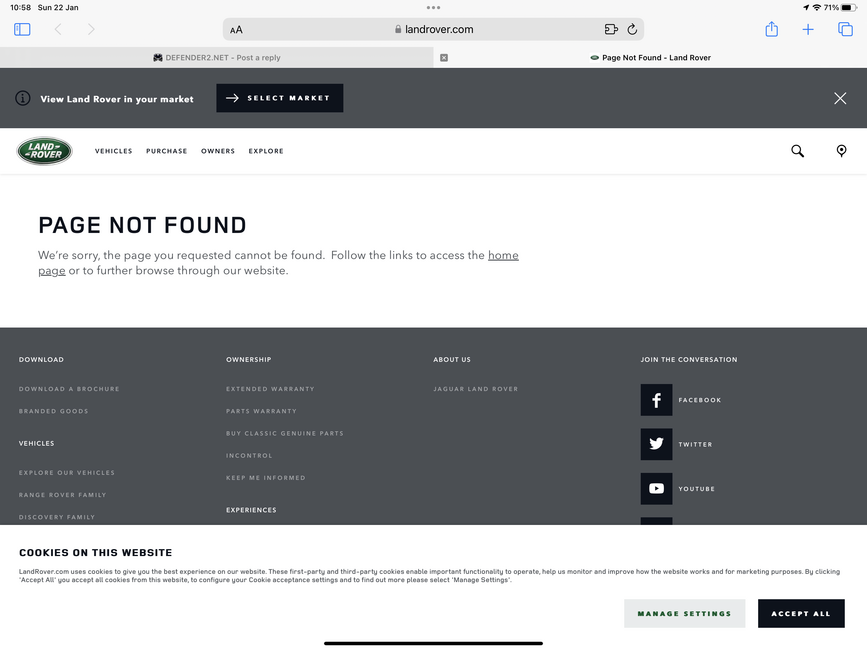Reload the landrover.com page
Viewport: 867px width, 650px height.
point(633,29)
